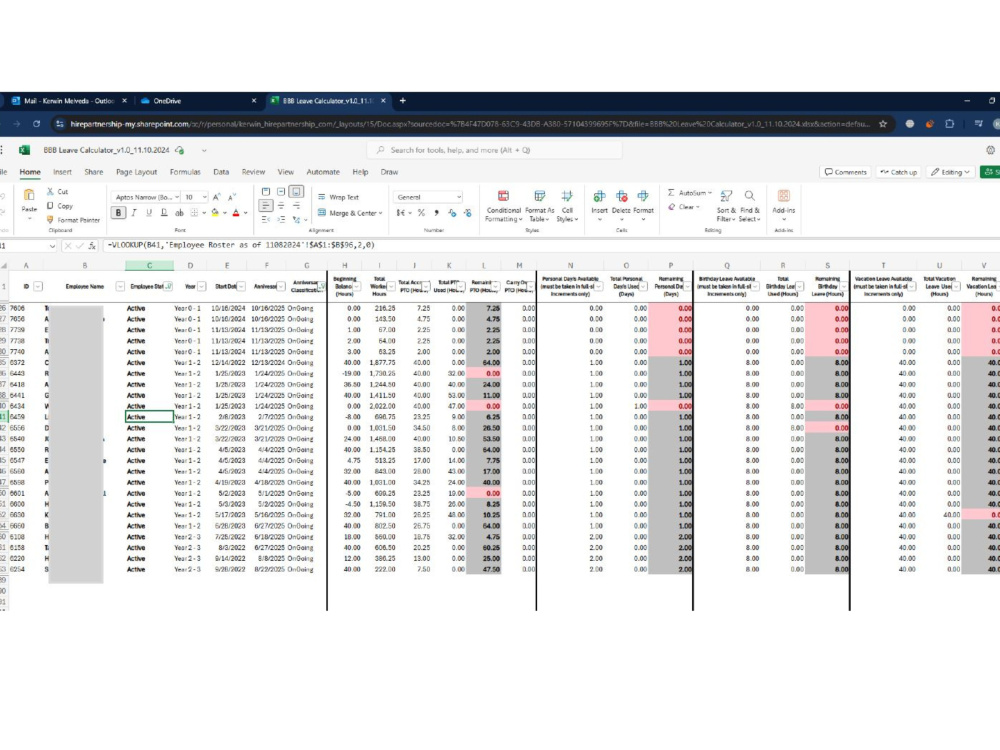Open Cell Styles gallery

coord(567,206)
